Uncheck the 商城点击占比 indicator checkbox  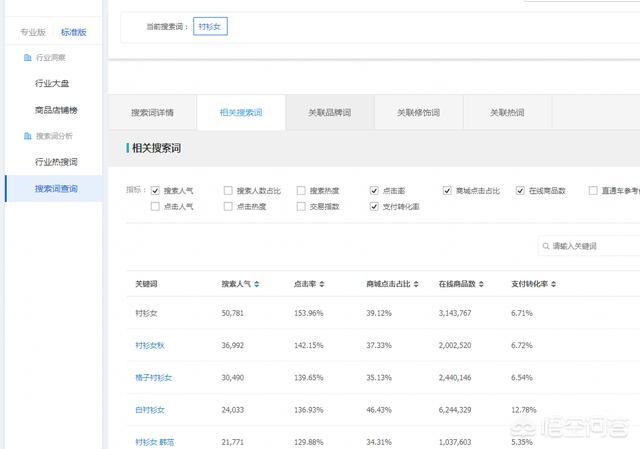pos(447,191)
